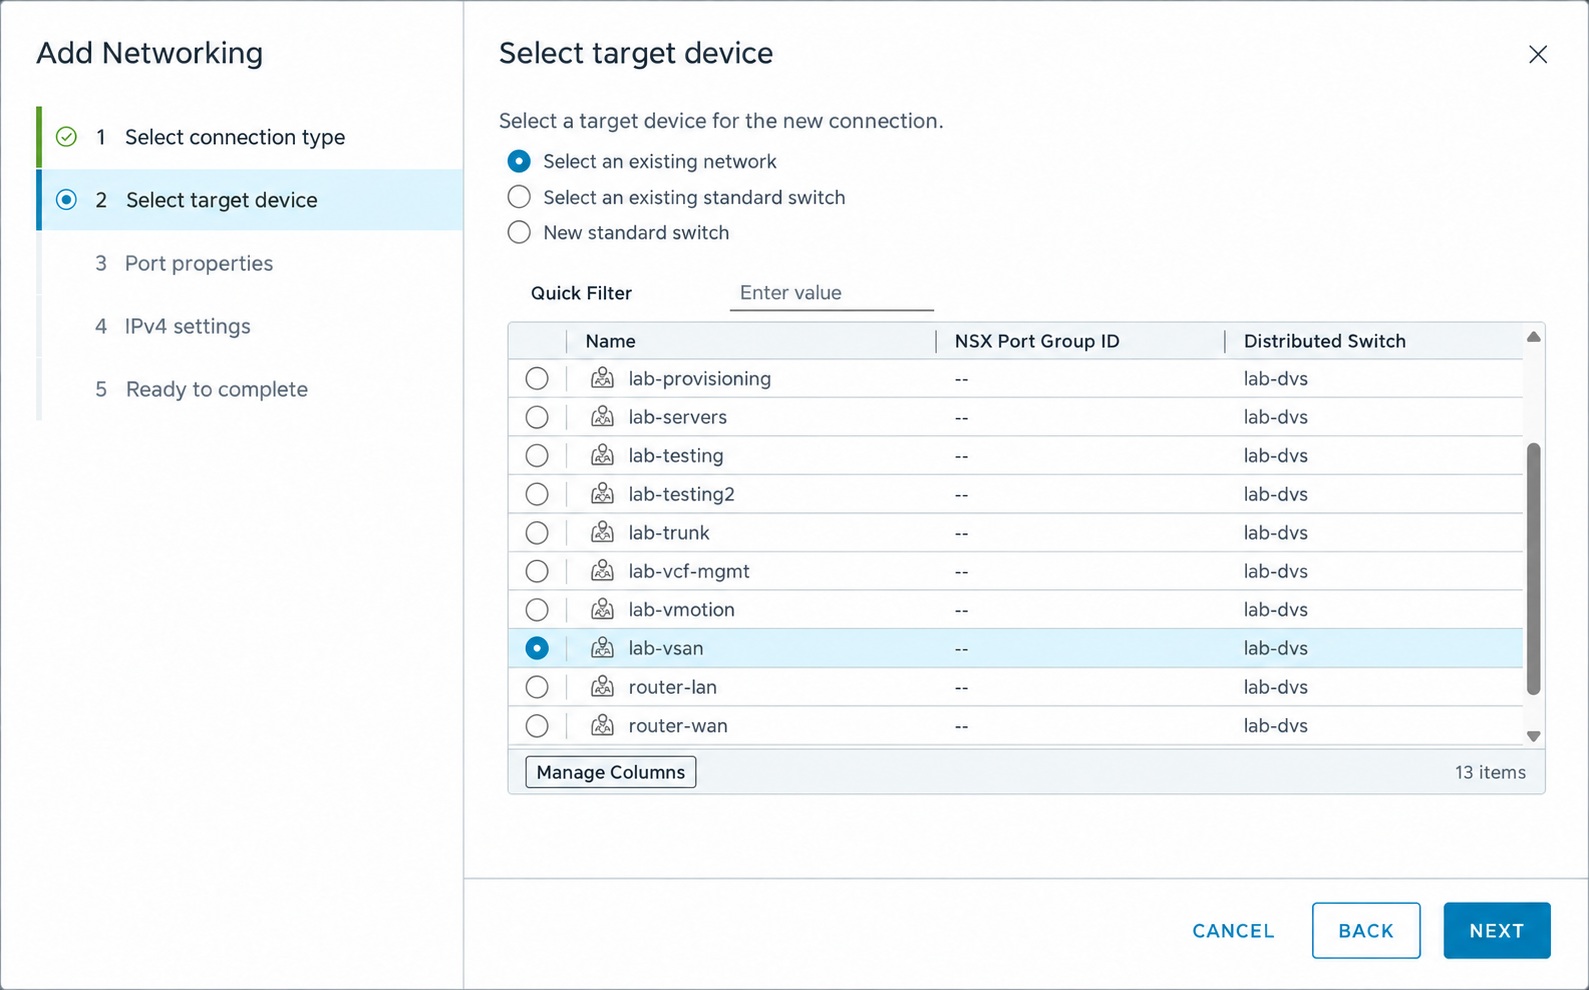
Task: Click the scroll down arrow of network list
Action: 1534,736
